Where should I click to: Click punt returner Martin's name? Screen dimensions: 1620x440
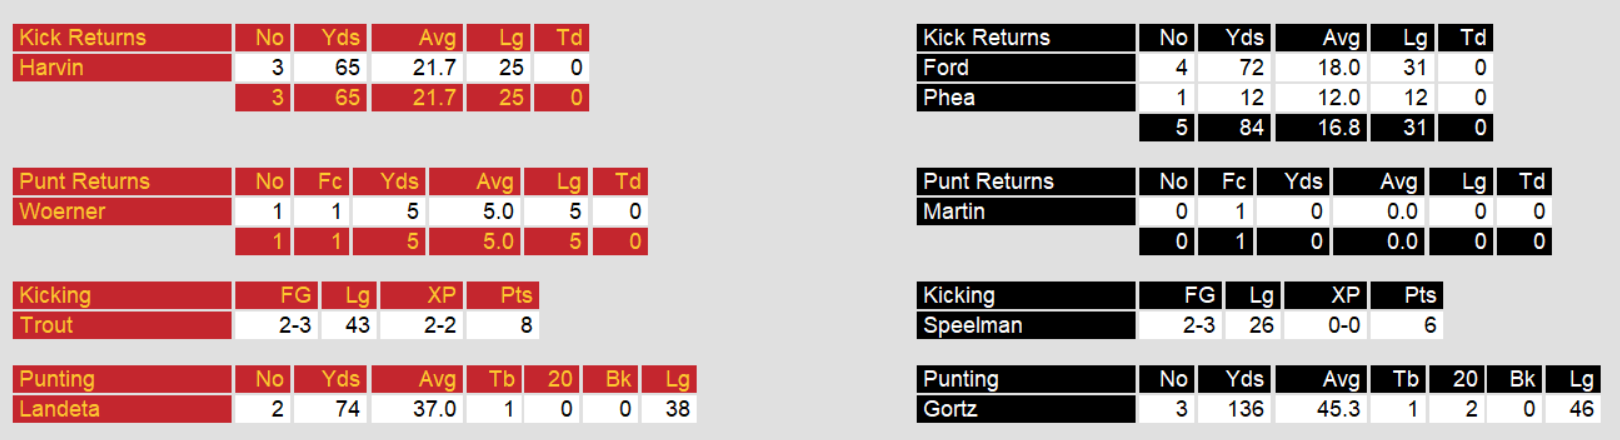954,212
